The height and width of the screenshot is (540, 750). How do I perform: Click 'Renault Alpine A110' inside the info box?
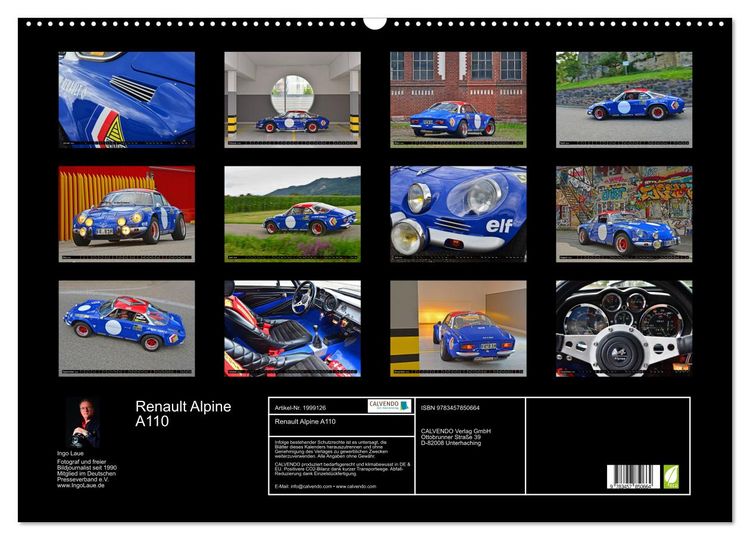click(305, 421)
